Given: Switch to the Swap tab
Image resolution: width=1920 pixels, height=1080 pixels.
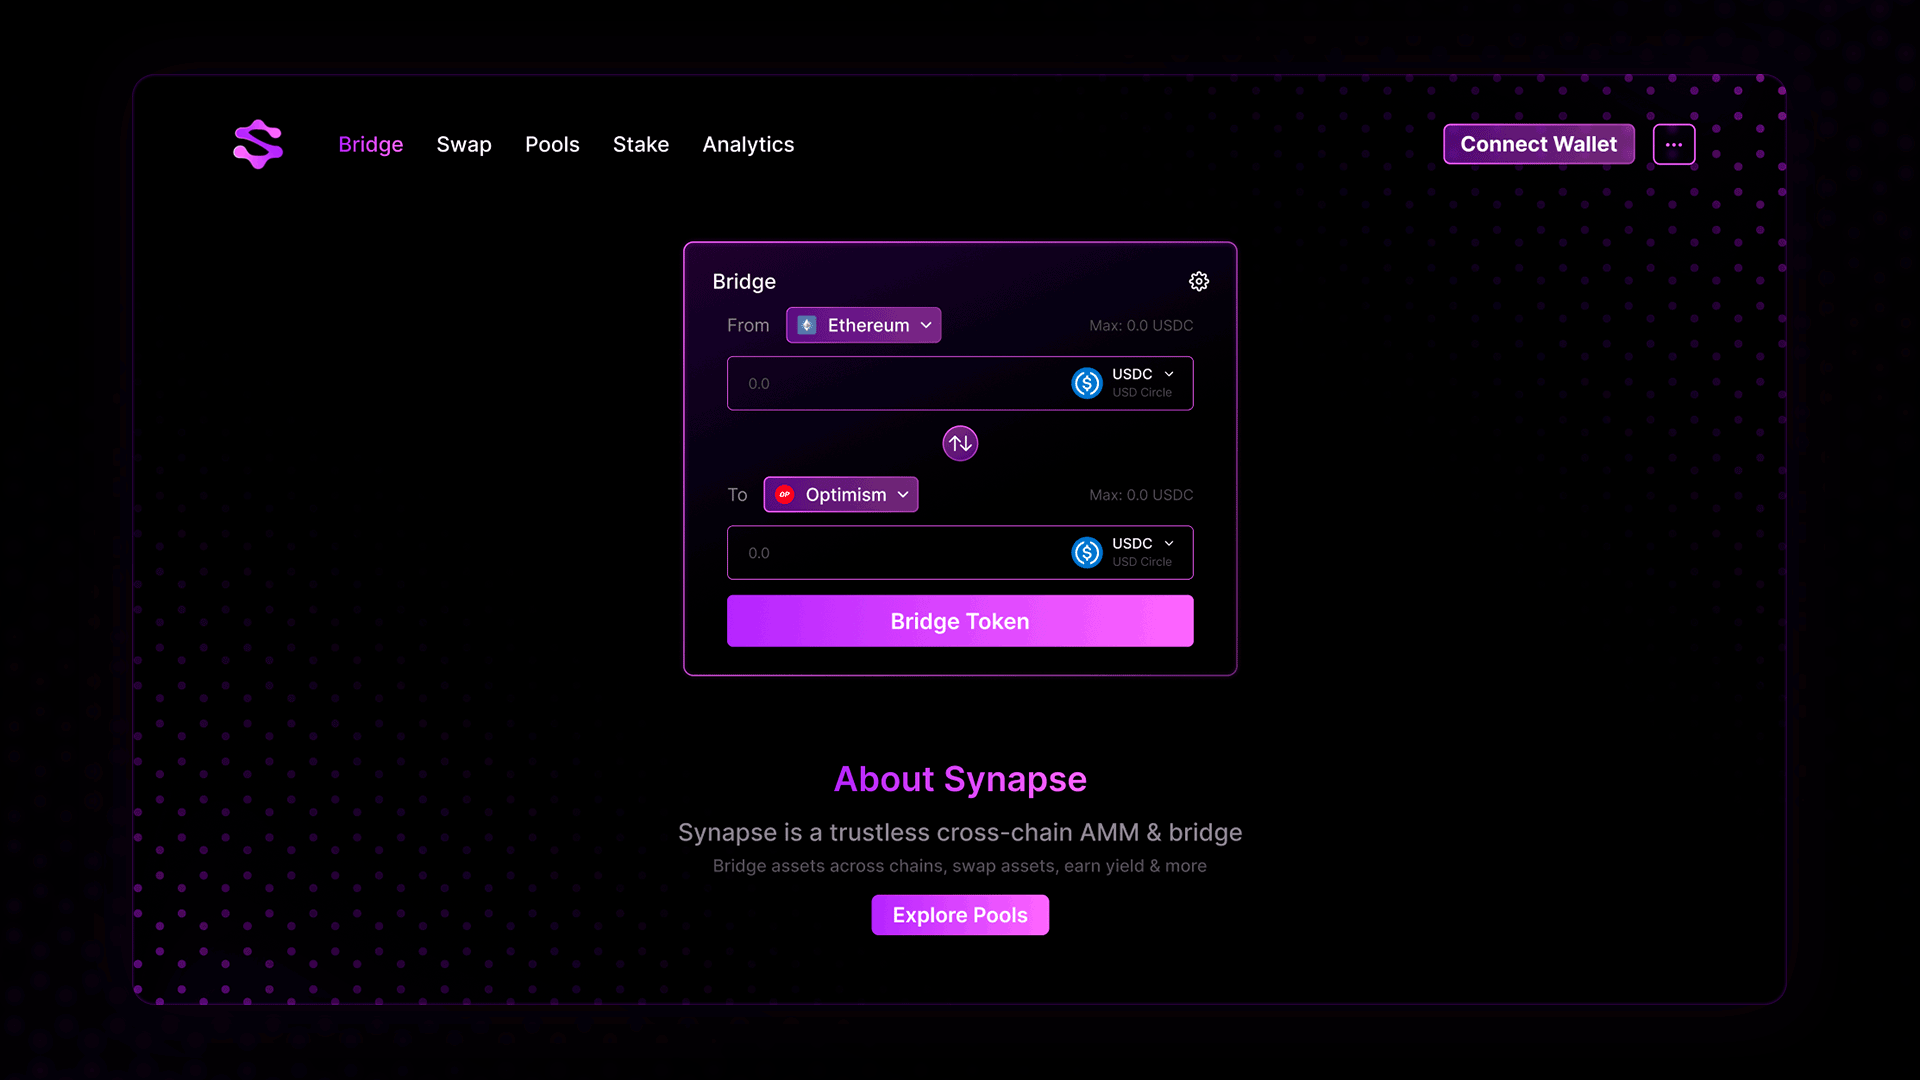Looking at the screenshot, I should click(464, 144).
